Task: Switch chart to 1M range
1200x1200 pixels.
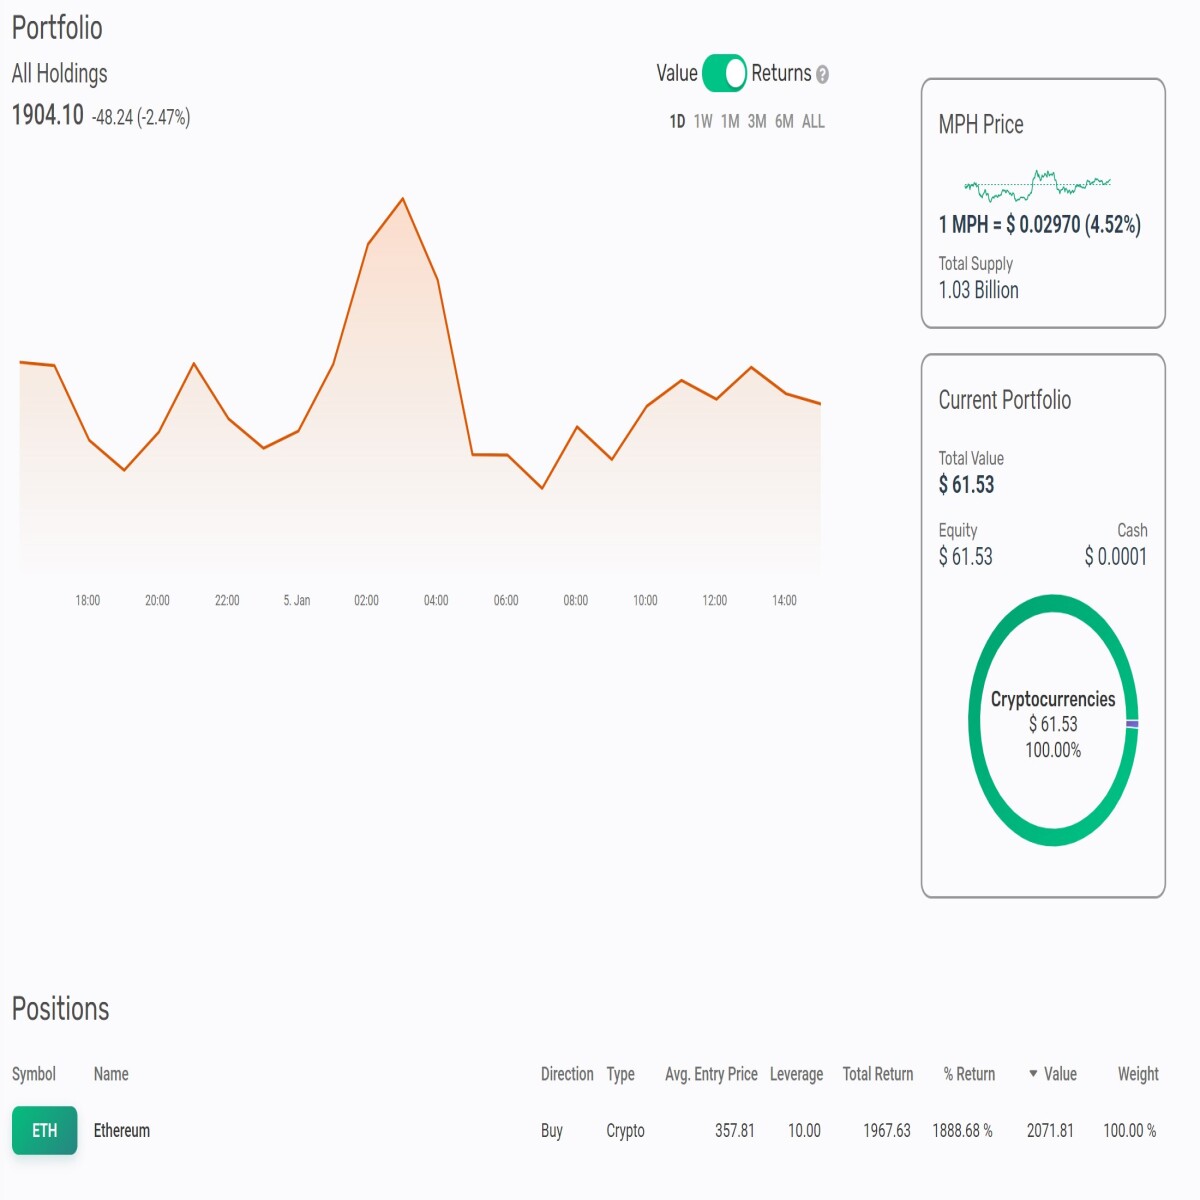Action: tap(730, 121)
